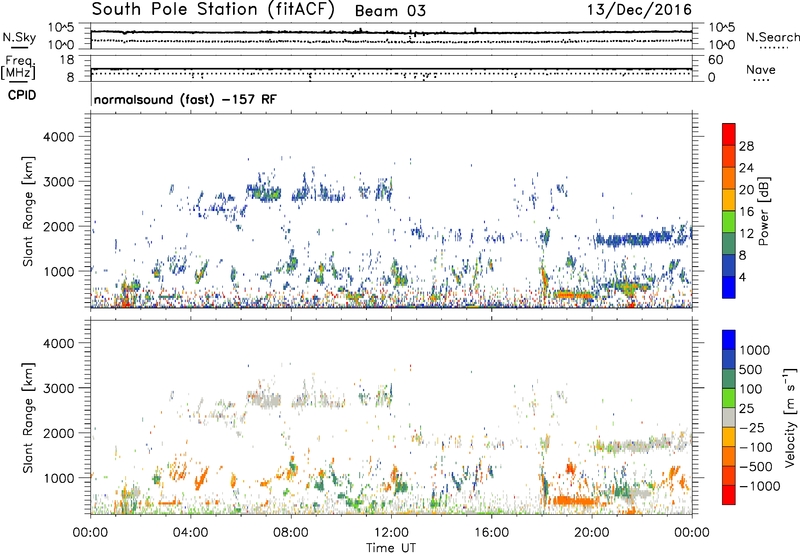Select the 'Beam 03' label

point(390,11)
